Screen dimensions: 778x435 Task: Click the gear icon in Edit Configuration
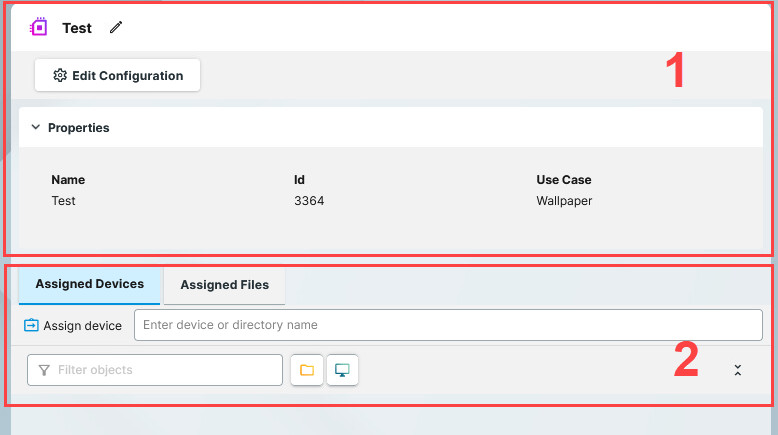(x=60, y=76)
